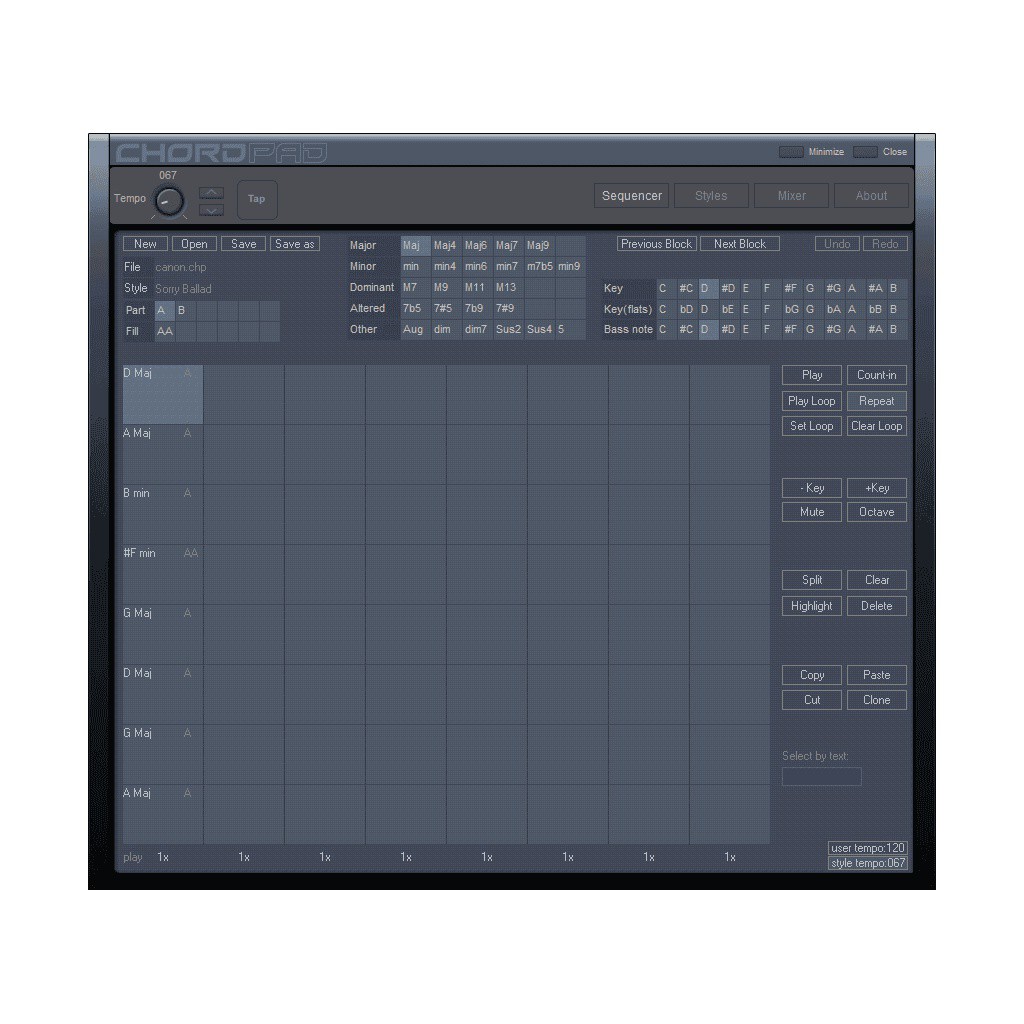Open the Styles tab
This screenshot has height=1024, width=1024.
click(711, 196)
